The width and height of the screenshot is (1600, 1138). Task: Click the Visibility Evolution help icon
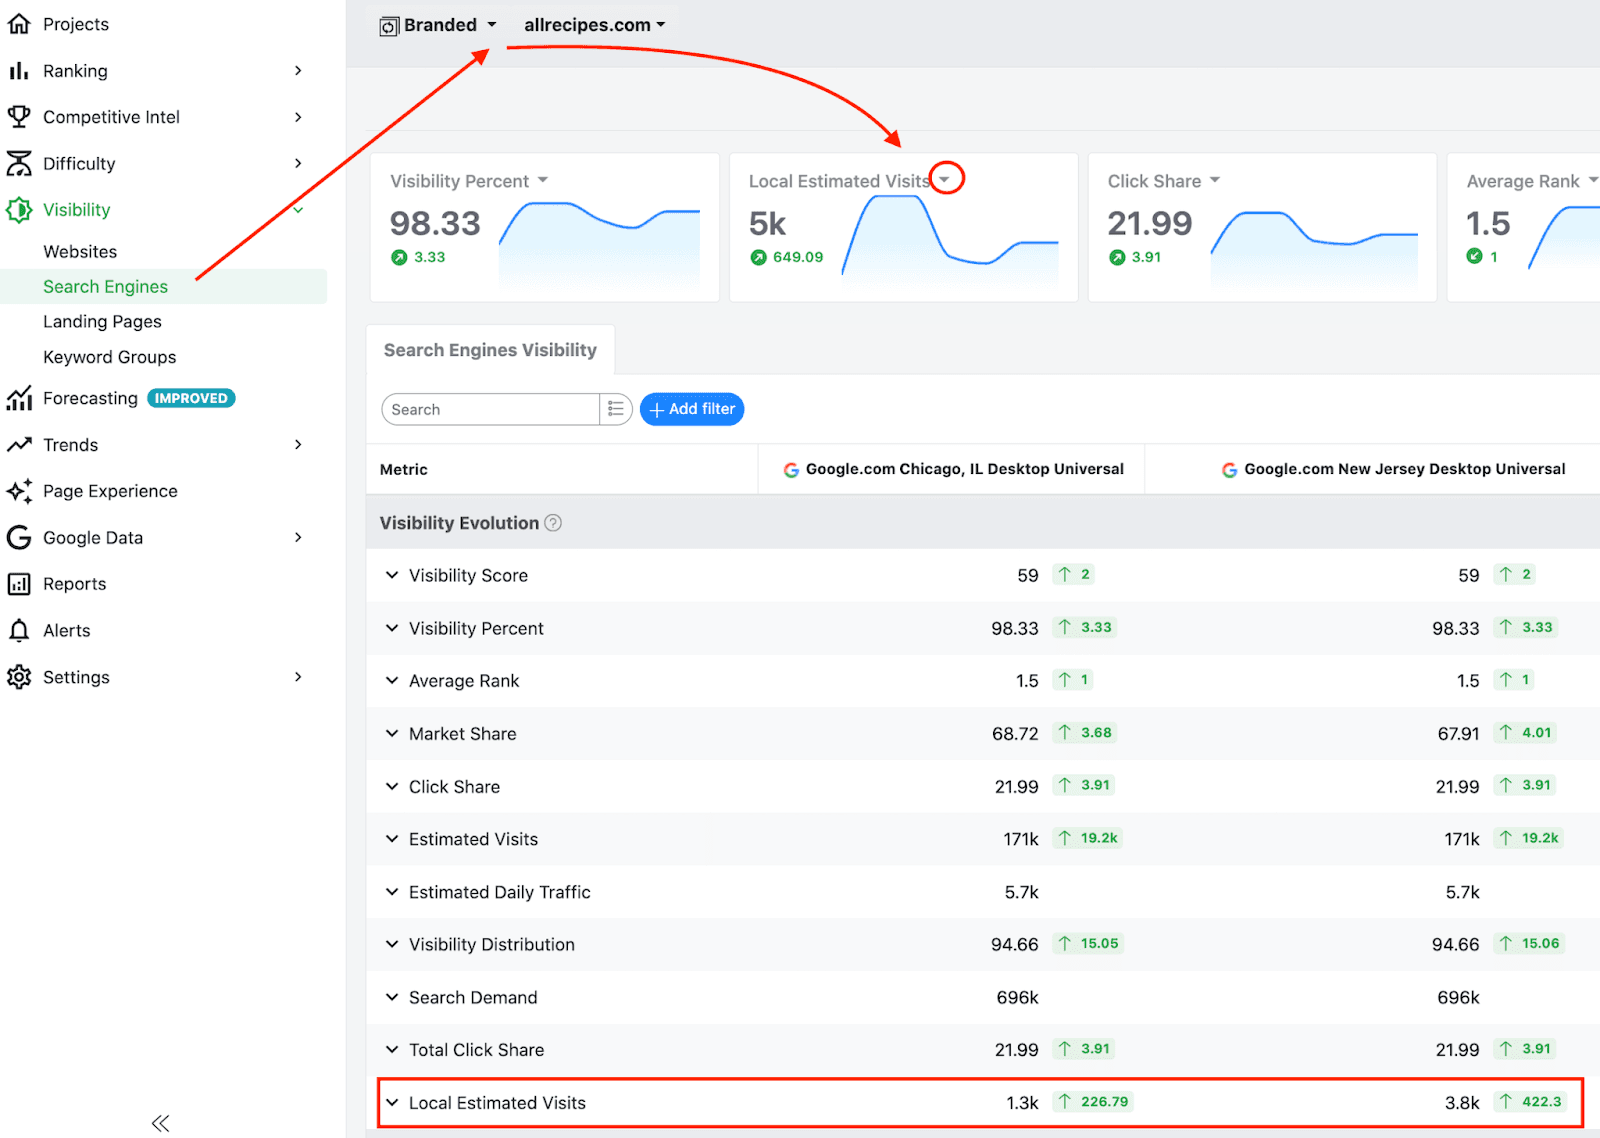pos(553,523)
